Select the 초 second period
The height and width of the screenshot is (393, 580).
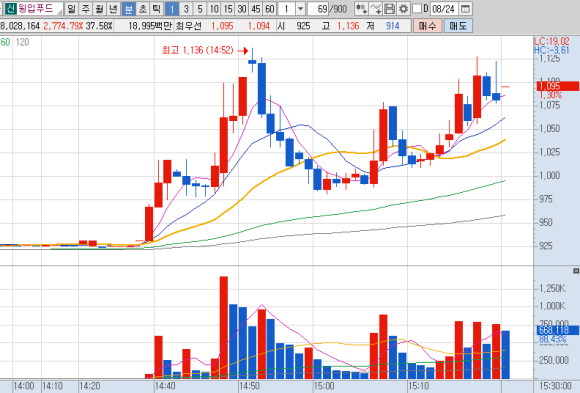[143, 9]
